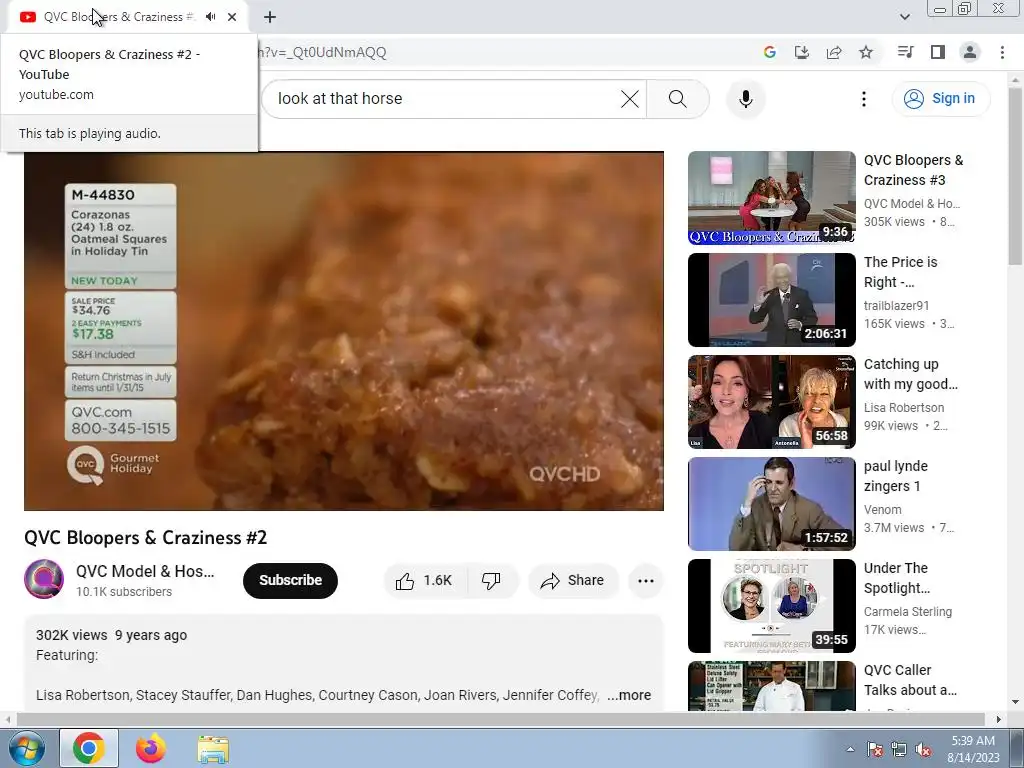Viewport: 1024px width, 768px height.
Task: Click the Share button
Action: click(573, 581)
